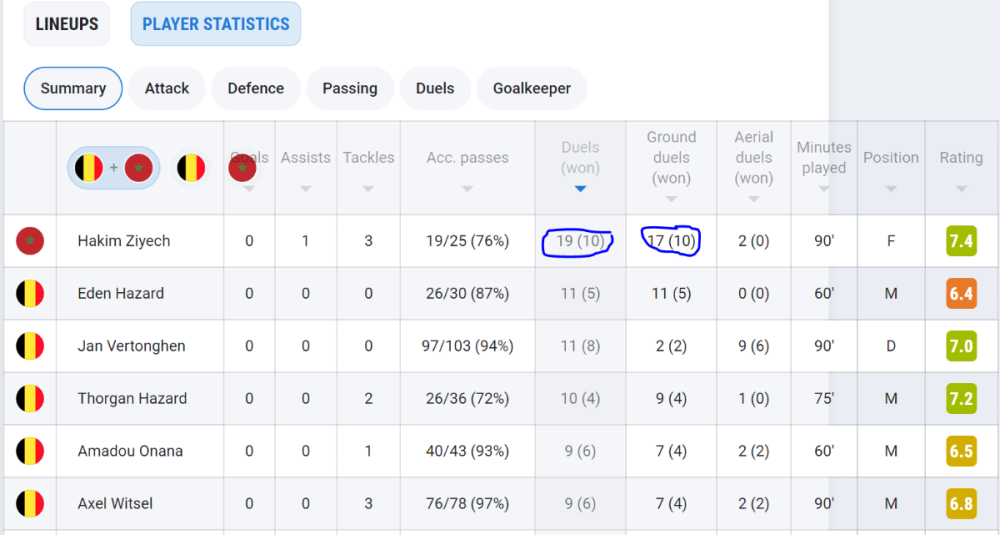Open Jan Vertonghen player link
This screenshot has height=535, width=1000.
[131, 346]
